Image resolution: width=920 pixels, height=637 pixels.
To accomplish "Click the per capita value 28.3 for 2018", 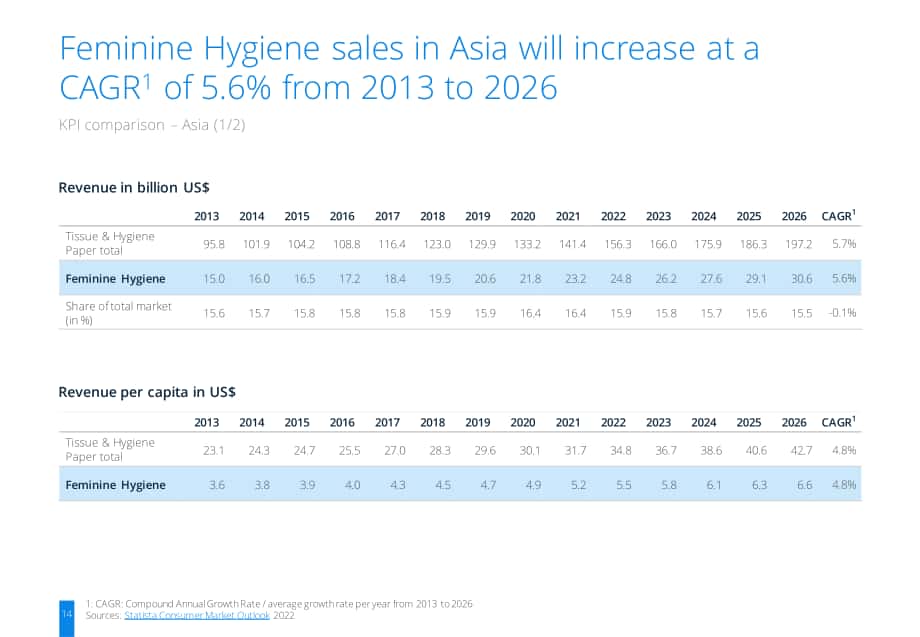I will point(440,450).
